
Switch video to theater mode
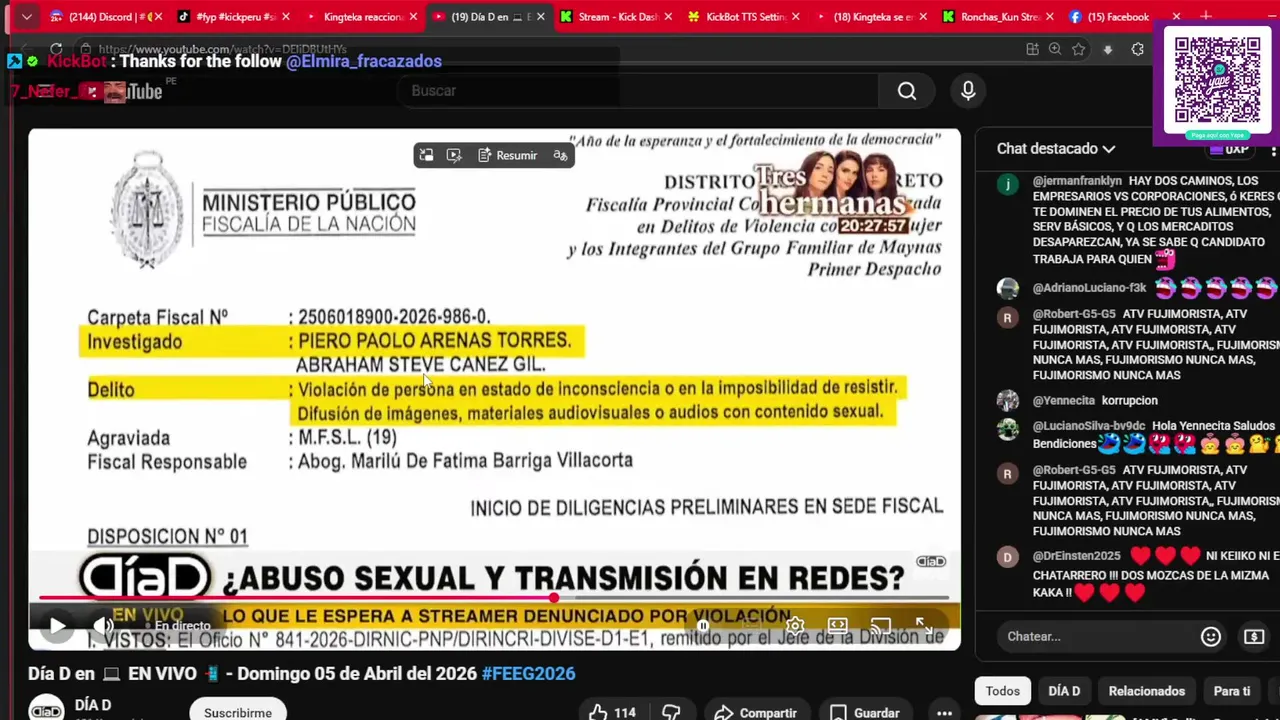point(838,626)
